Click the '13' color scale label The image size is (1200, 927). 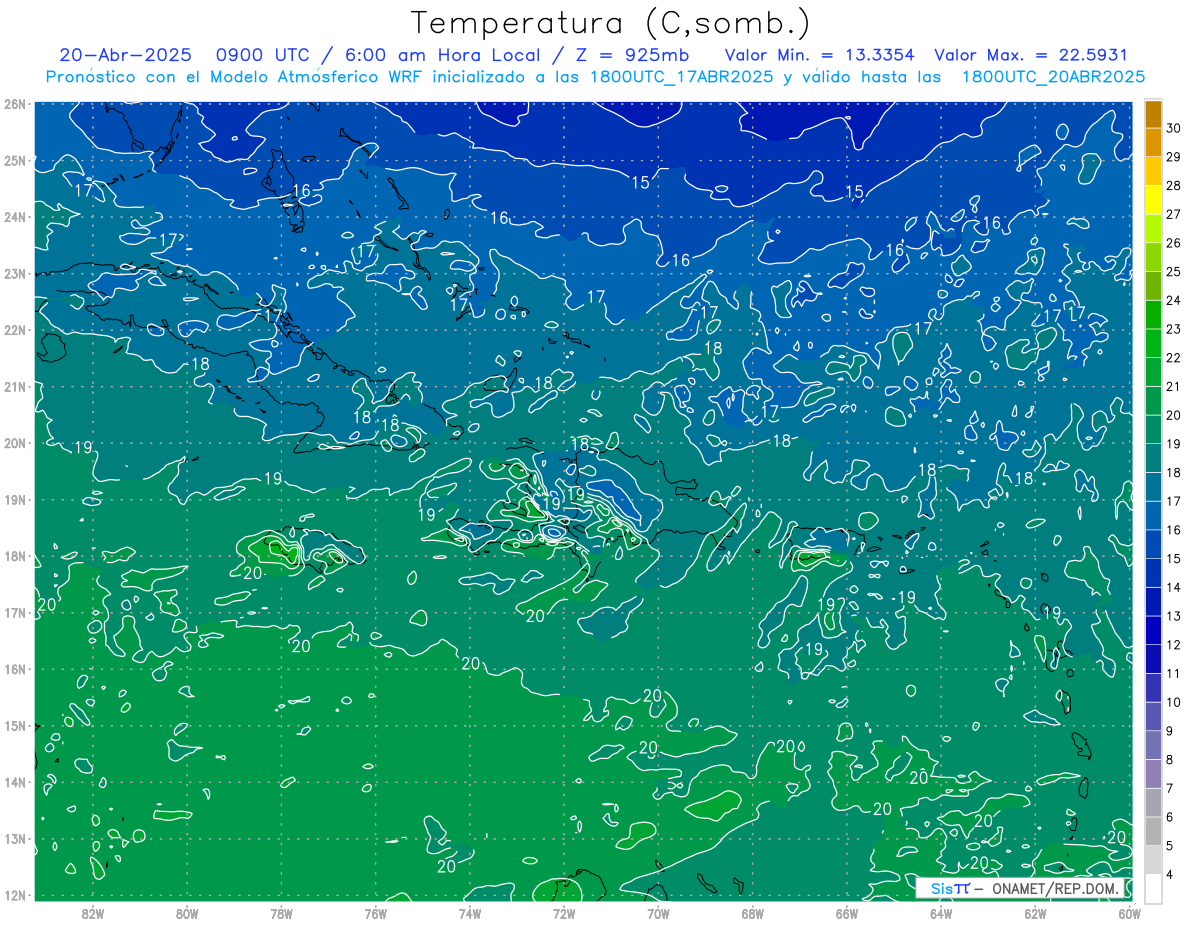coord(1175,616)
